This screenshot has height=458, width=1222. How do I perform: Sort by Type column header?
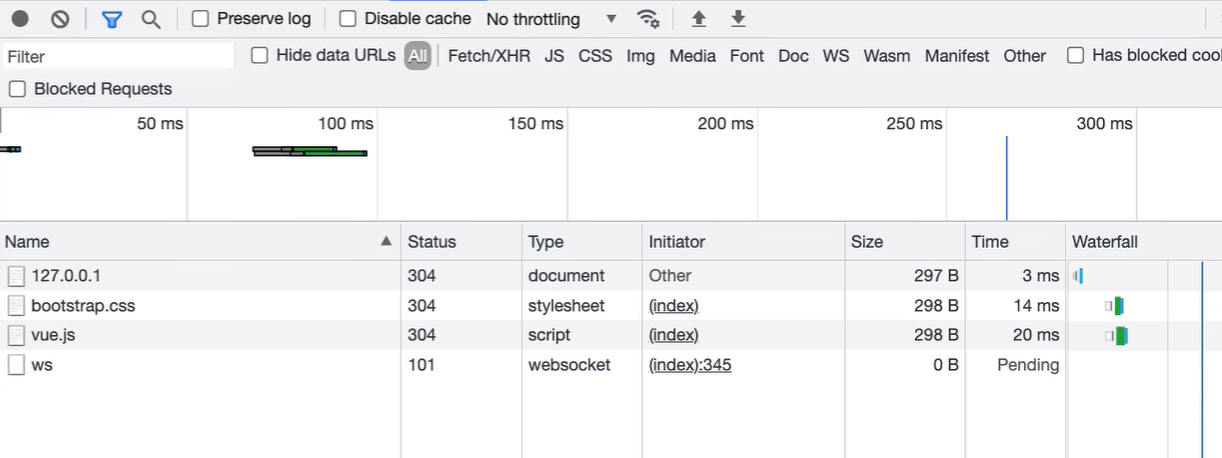tap(582, 242)
